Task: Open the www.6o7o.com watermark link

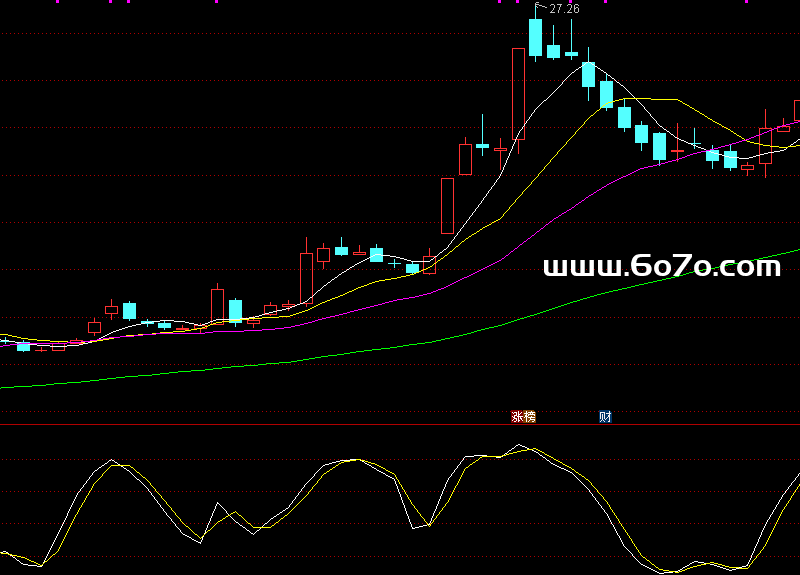Action: click(x=661, y=266)
